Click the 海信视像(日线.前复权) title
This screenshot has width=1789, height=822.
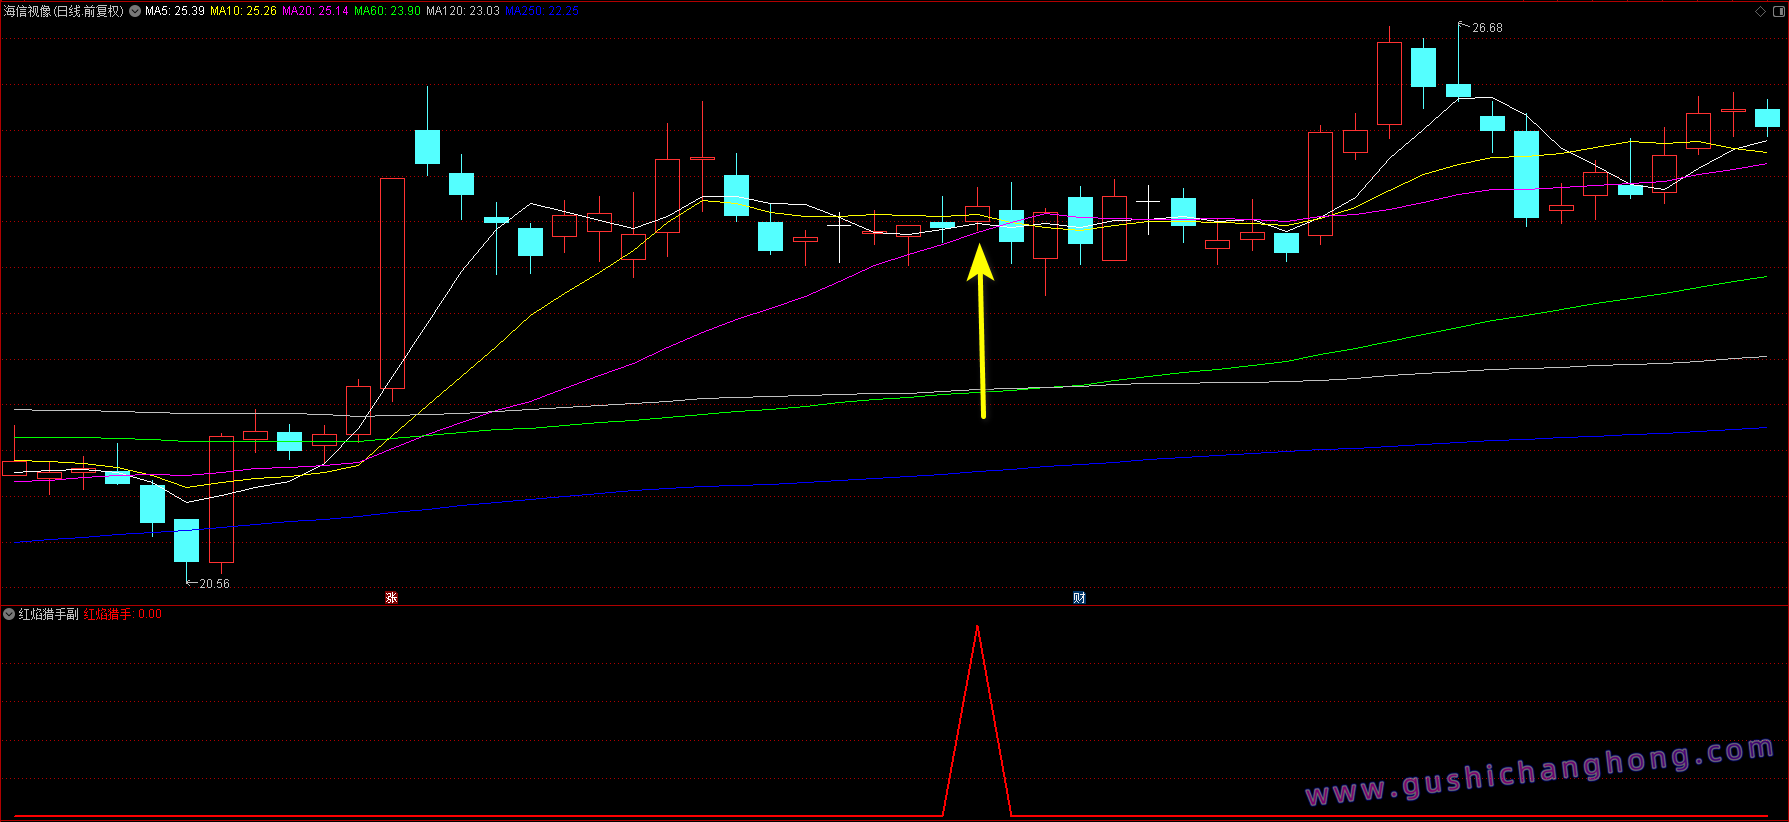[x=64, y=11]
